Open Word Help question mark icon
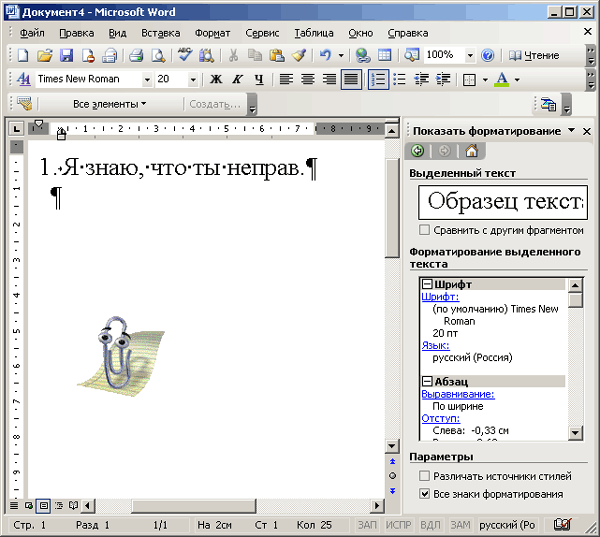The width and height of the screenshot is (600, 537). coord(487,56)
